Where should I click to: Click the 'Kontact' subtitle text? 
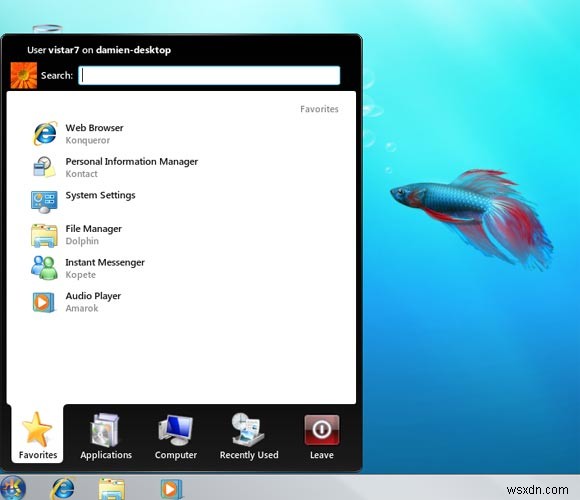(81, 174)
